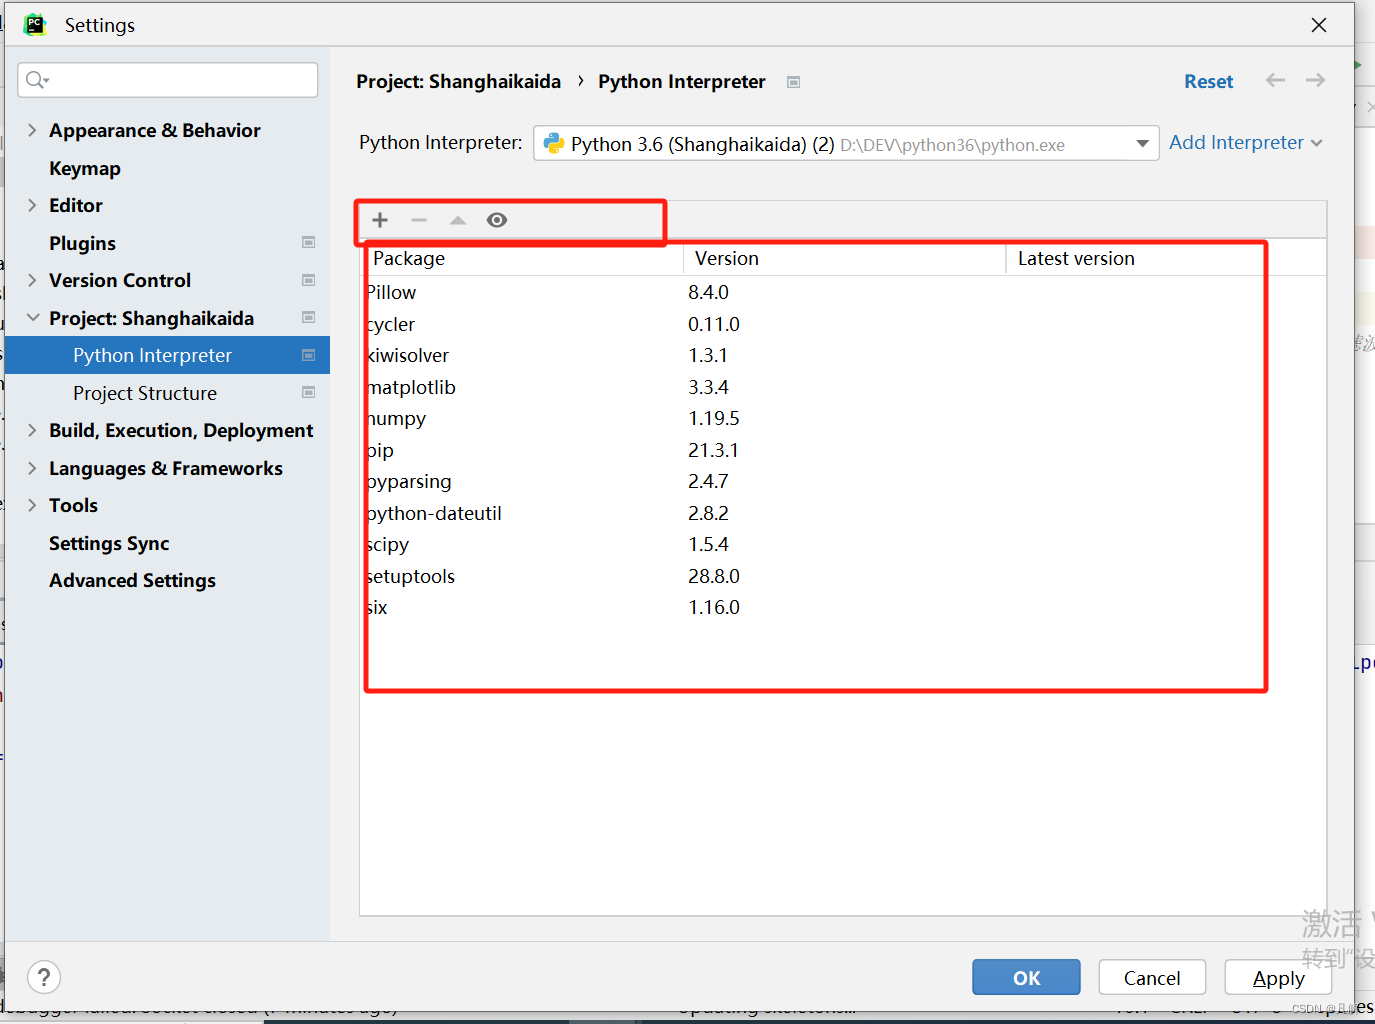This screenshot has width=1375, height=1024.
Task: Select the six package row
Action: coord(843,607)
